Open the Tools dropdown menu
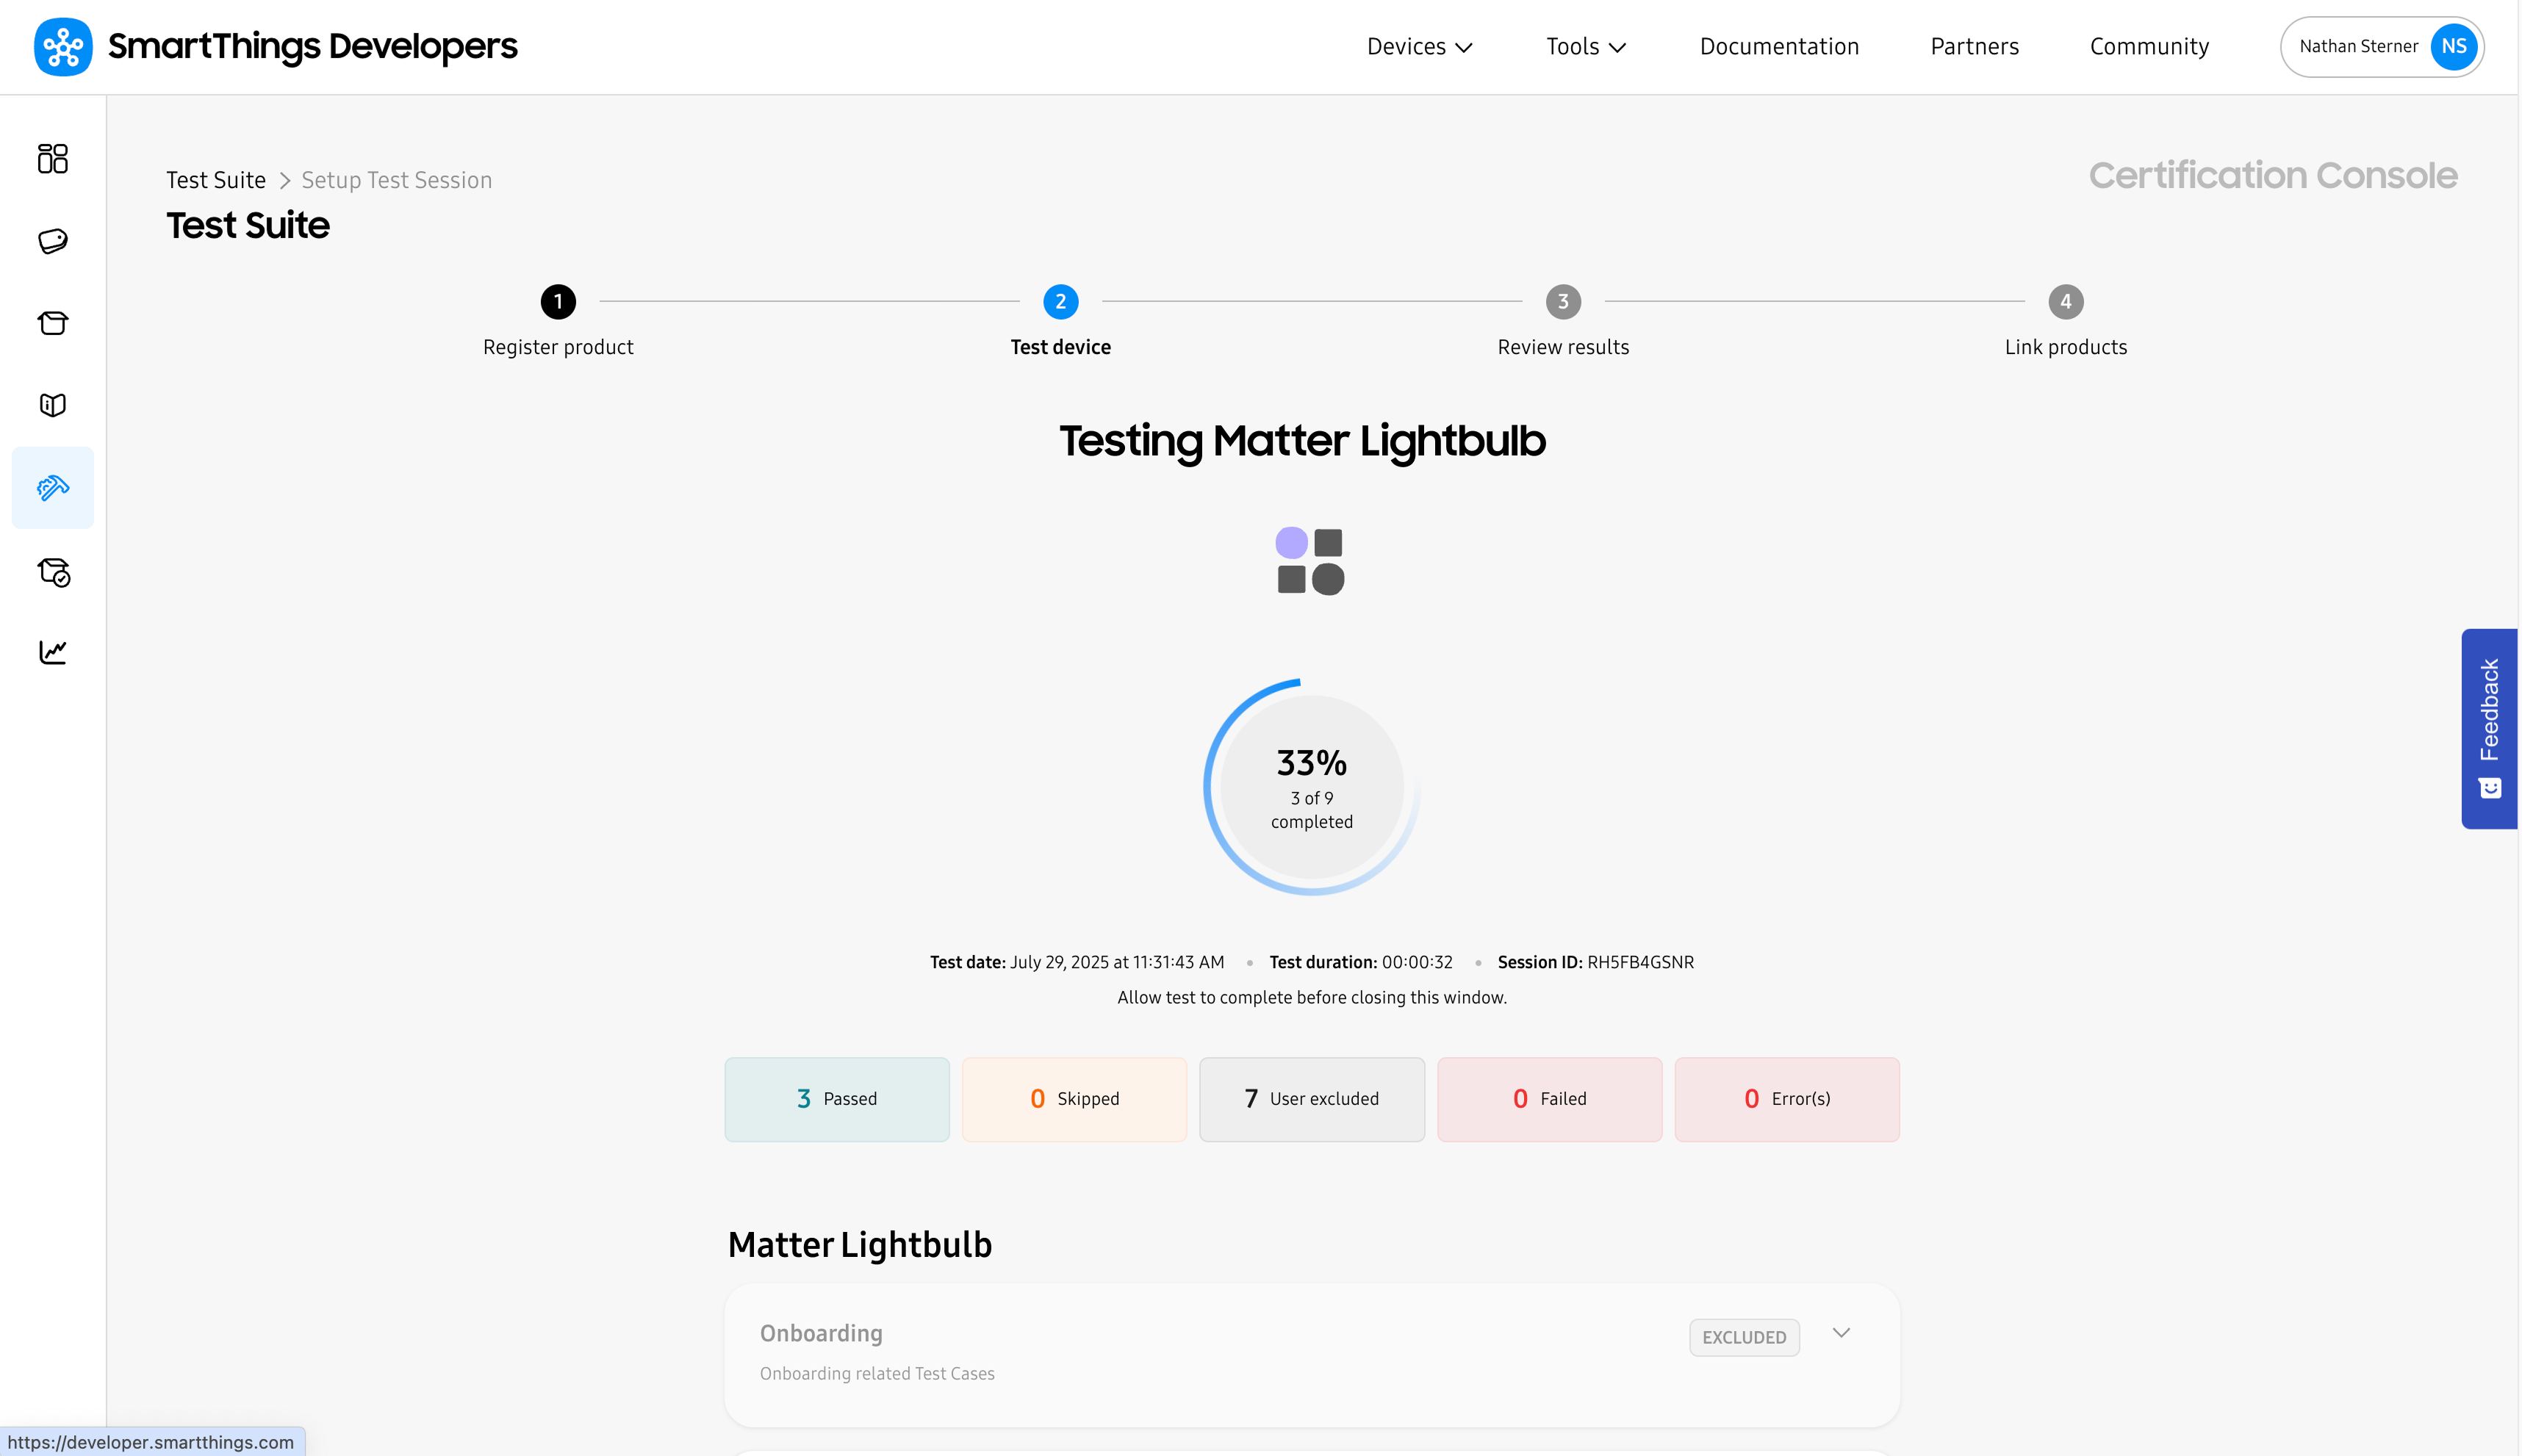 click(1586, 46)
